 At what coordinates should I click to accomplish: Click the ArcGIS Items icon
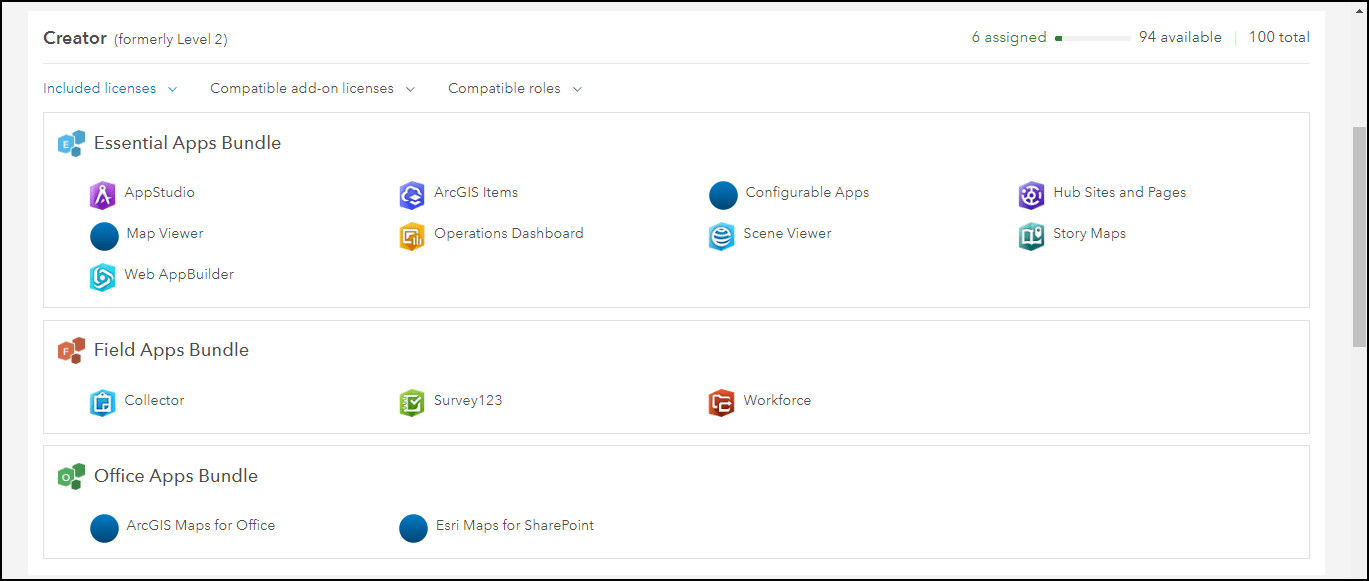[x=412, y=195]
